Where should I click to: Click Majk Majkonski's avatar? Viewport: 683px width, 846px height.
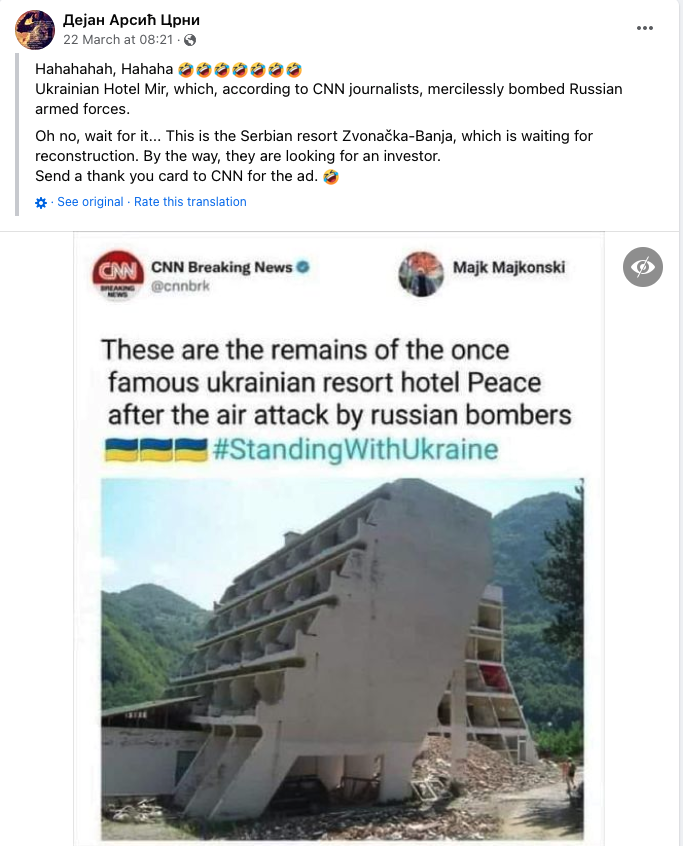pyautogui.click(x=421, y=274)
